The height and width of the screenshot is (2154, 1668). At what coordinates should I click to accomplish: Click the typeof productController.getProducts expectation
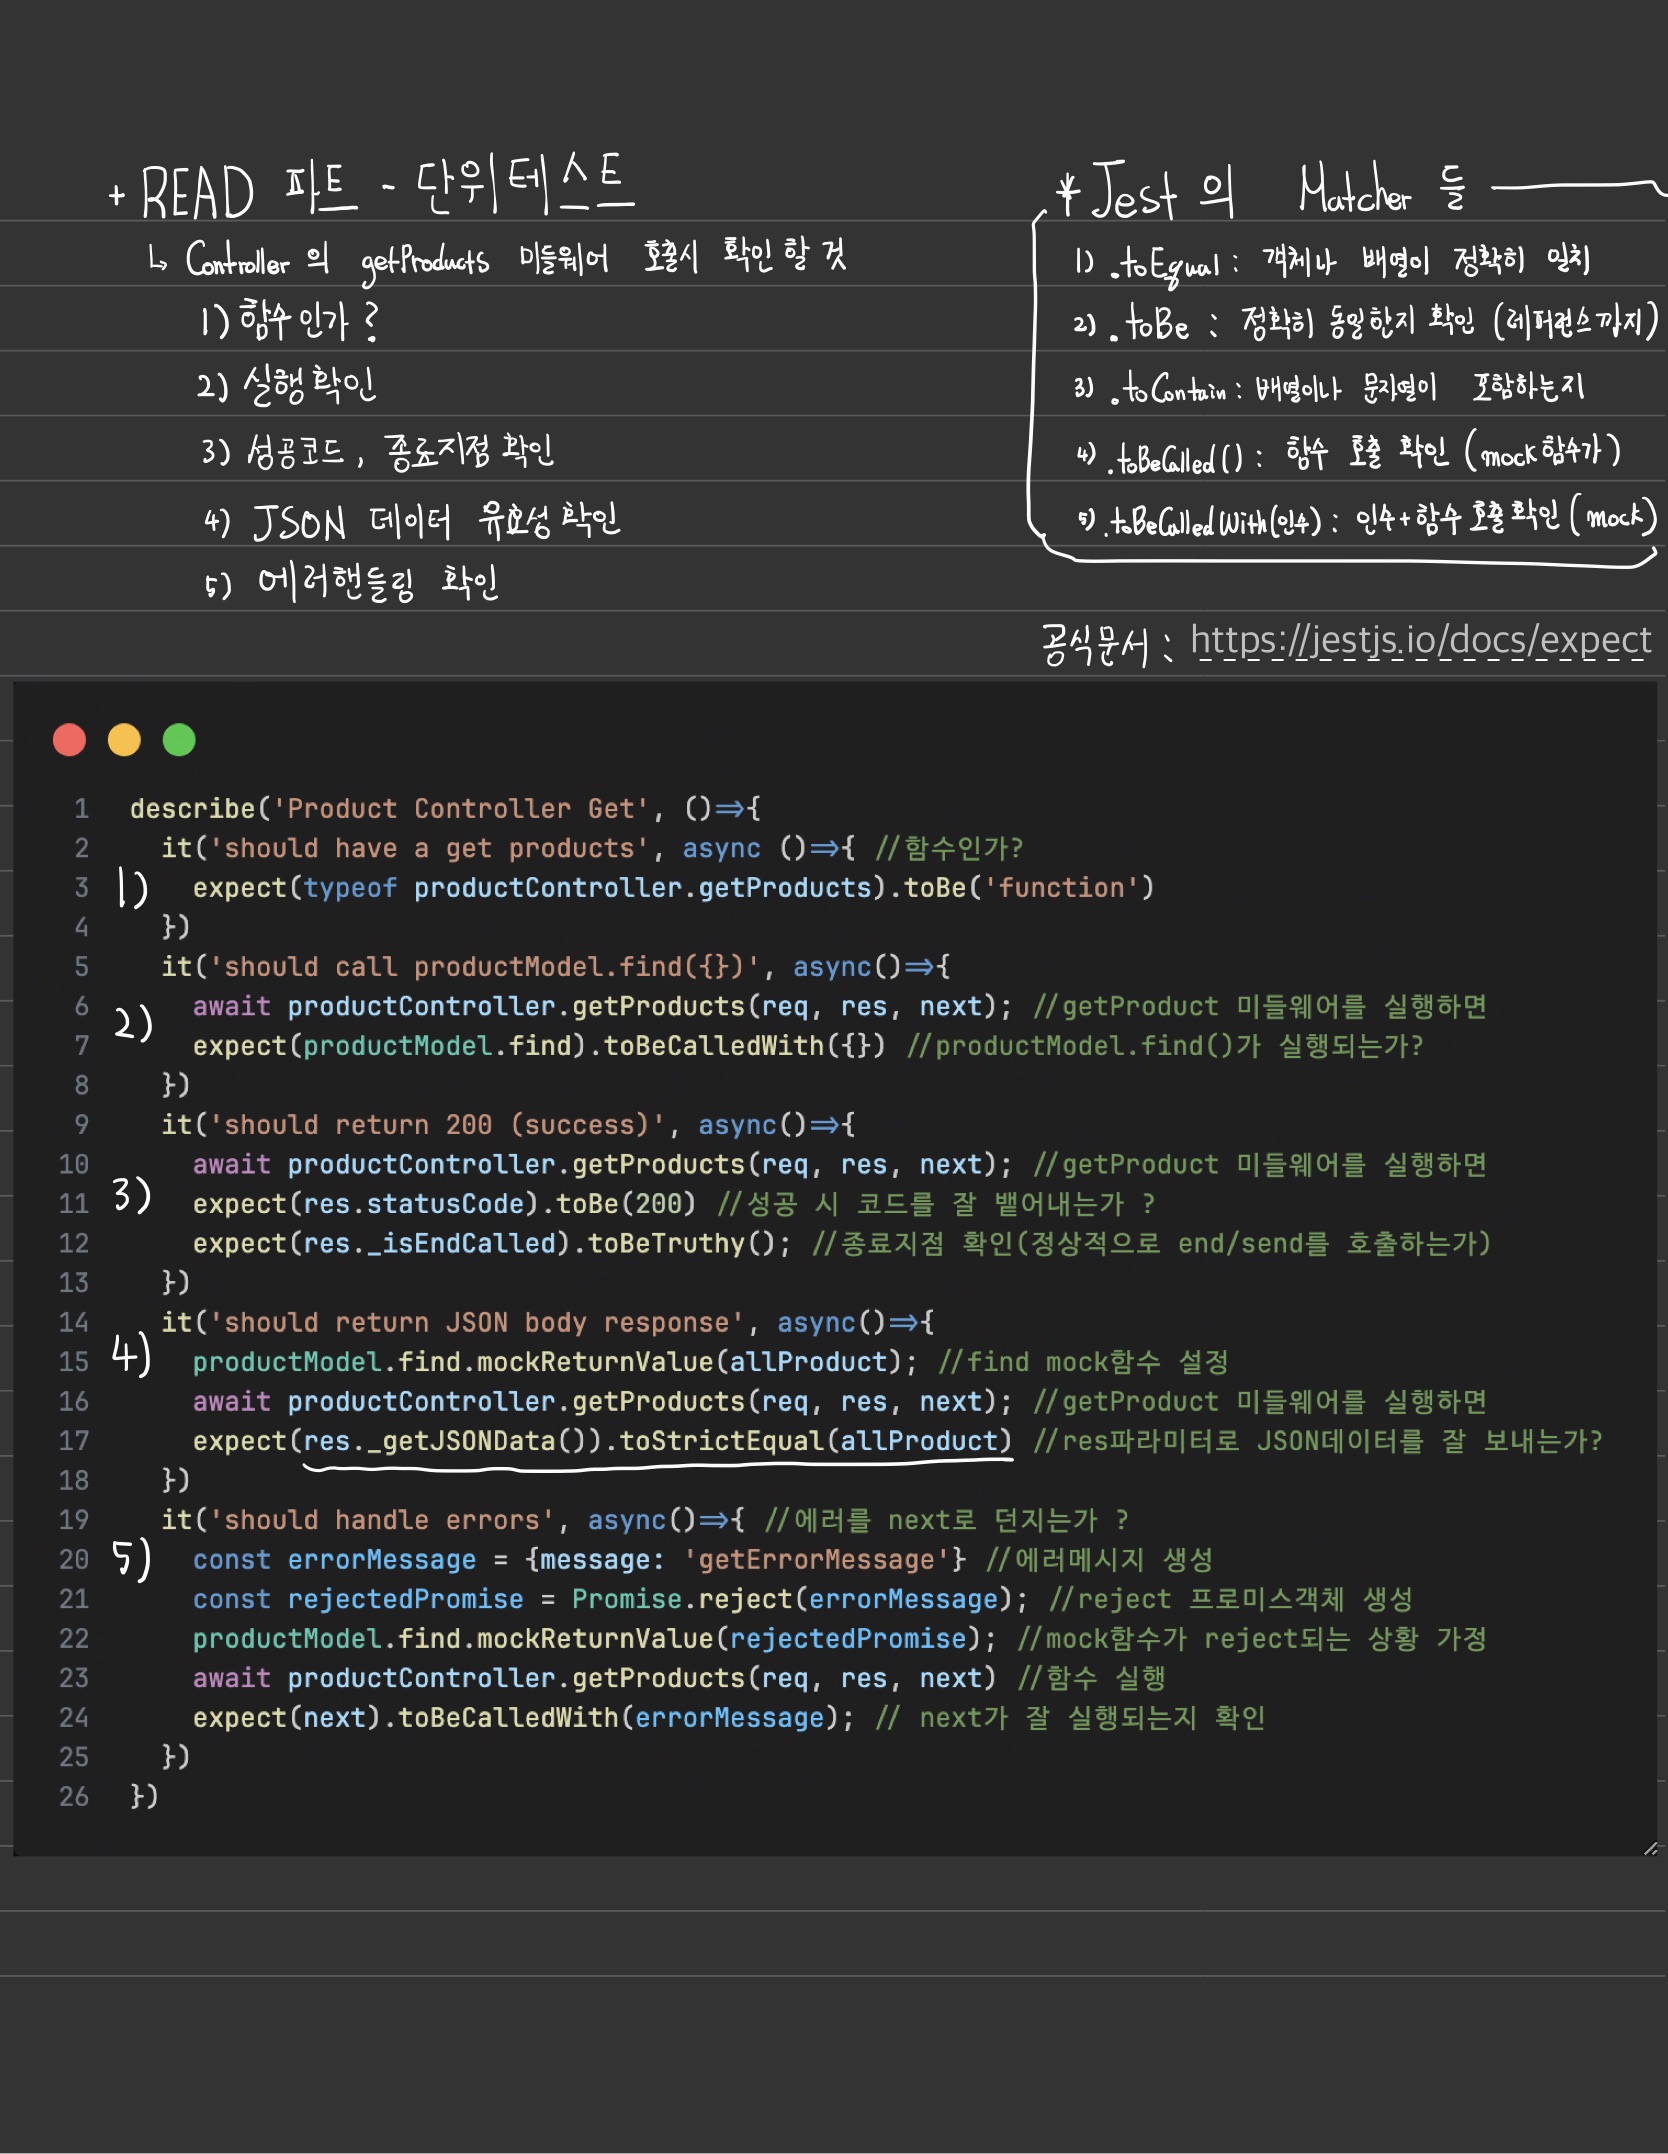click(673, 887)
